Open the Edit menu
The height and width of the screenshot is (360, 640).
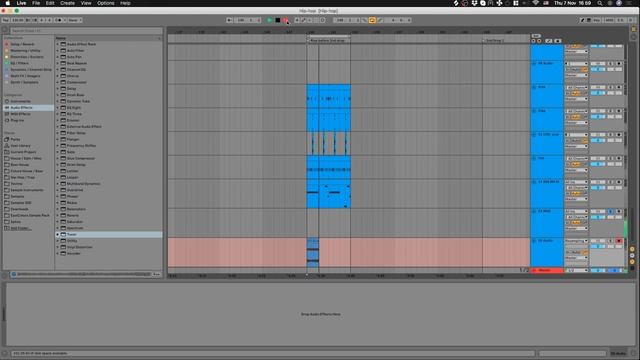coord(50,3)
